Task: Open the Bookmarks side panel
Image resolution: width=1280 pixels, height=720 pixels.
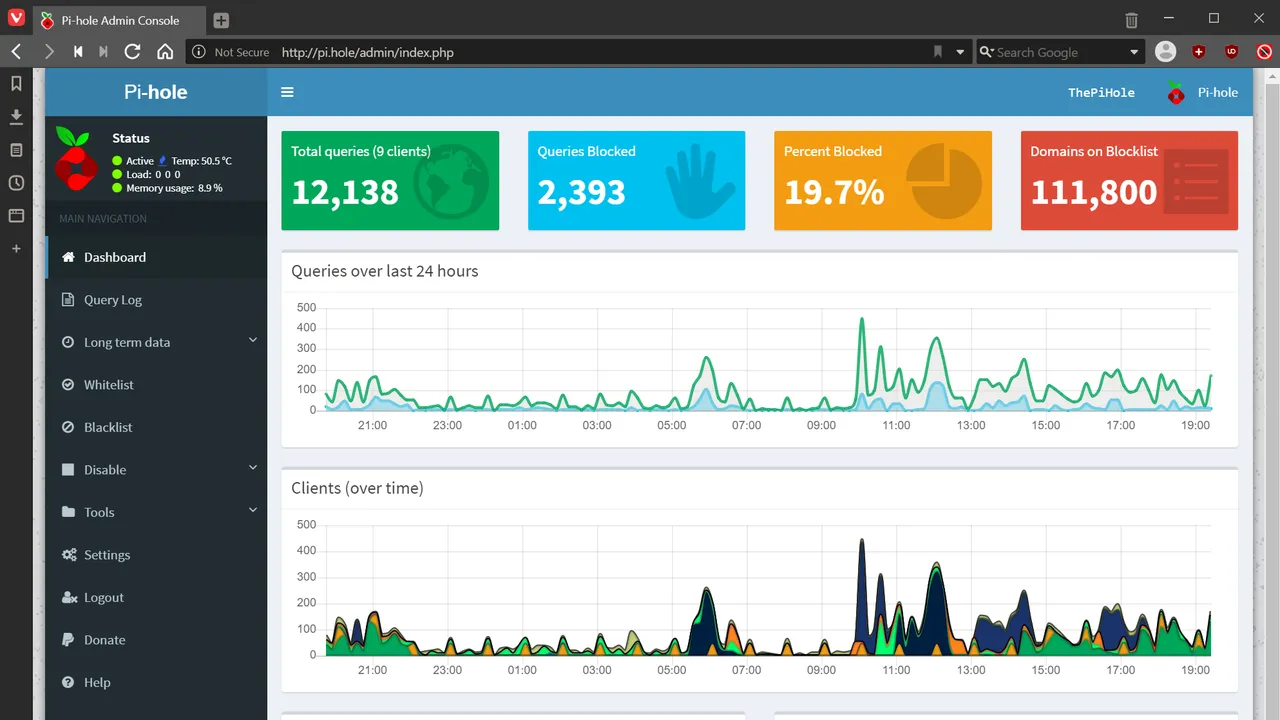Action: coord(16,84)
